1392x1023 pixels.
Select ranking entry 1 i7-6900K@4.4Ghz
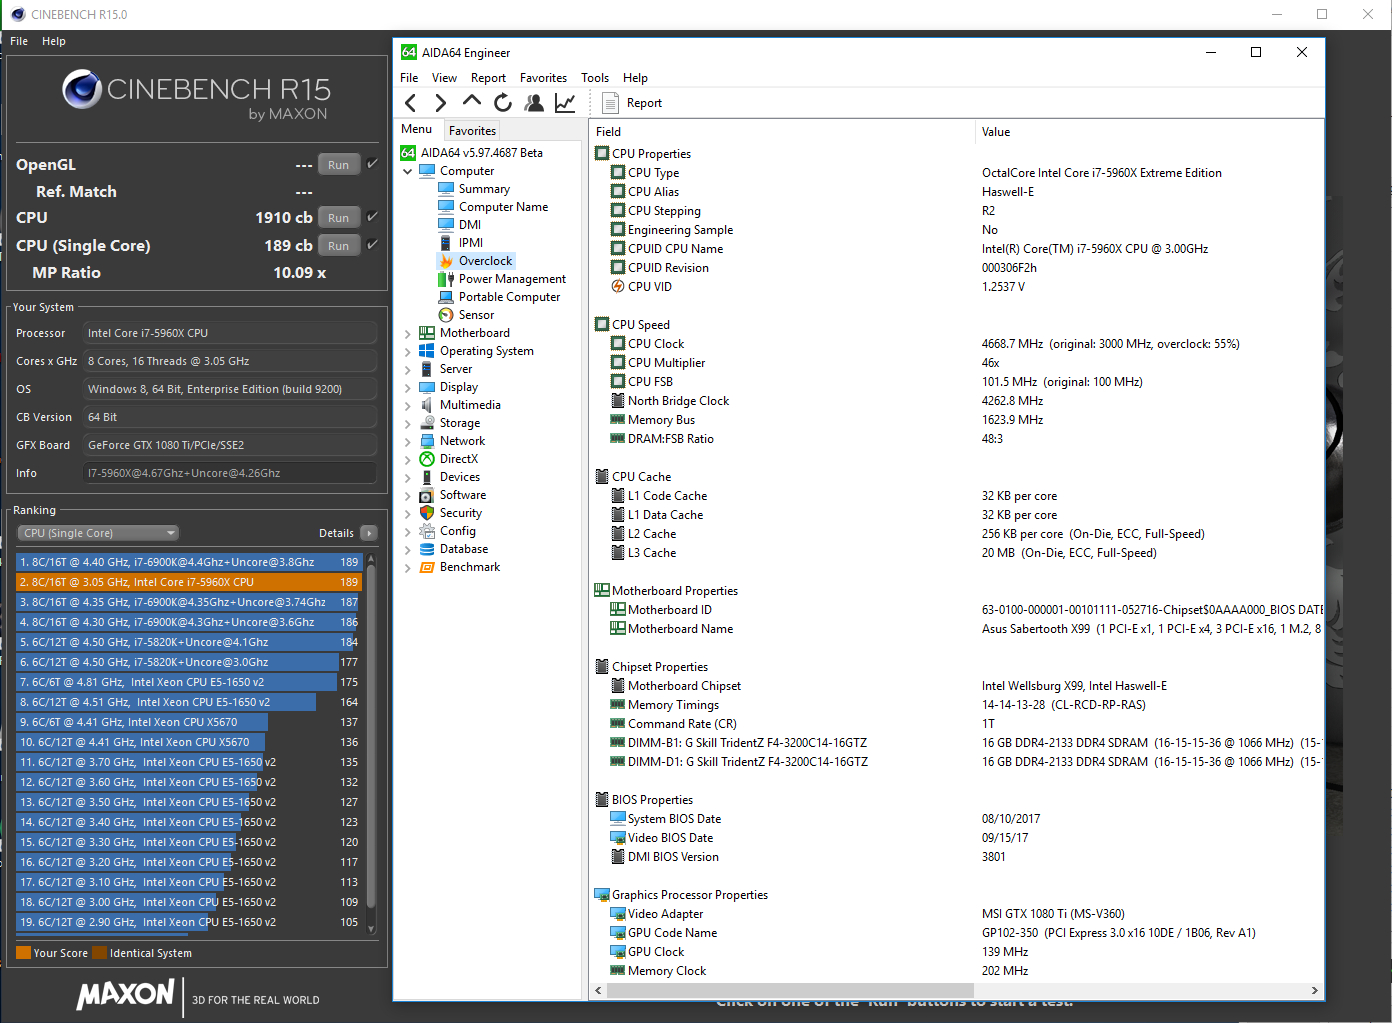point(189,562)
